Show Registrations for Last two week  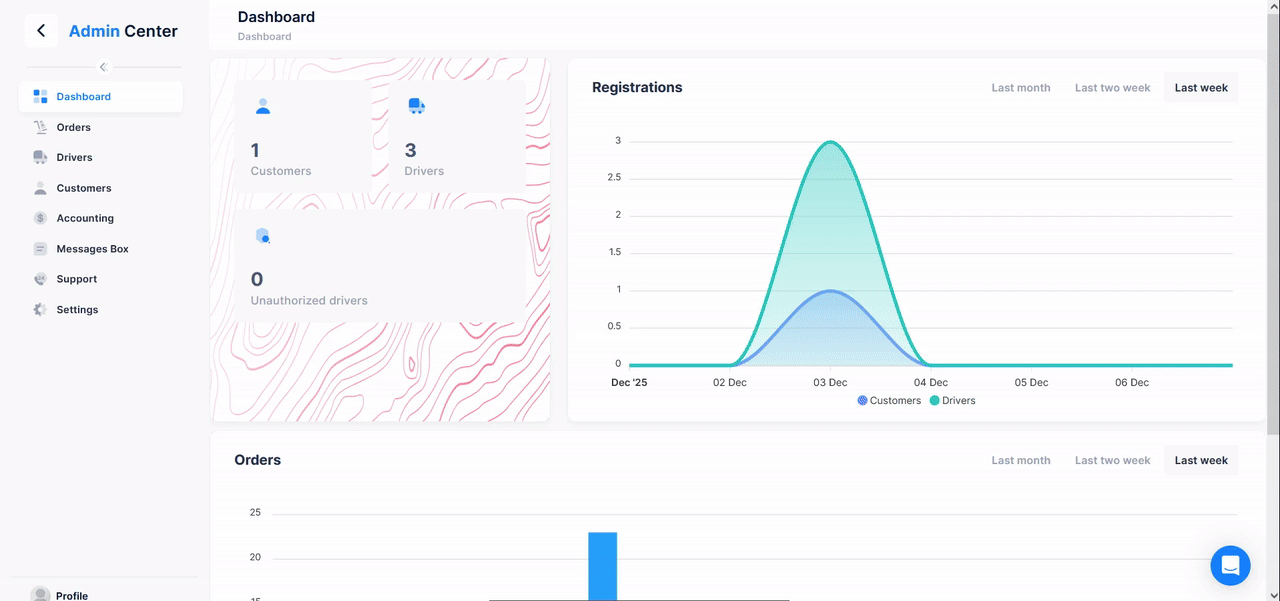click(1112, 88)
